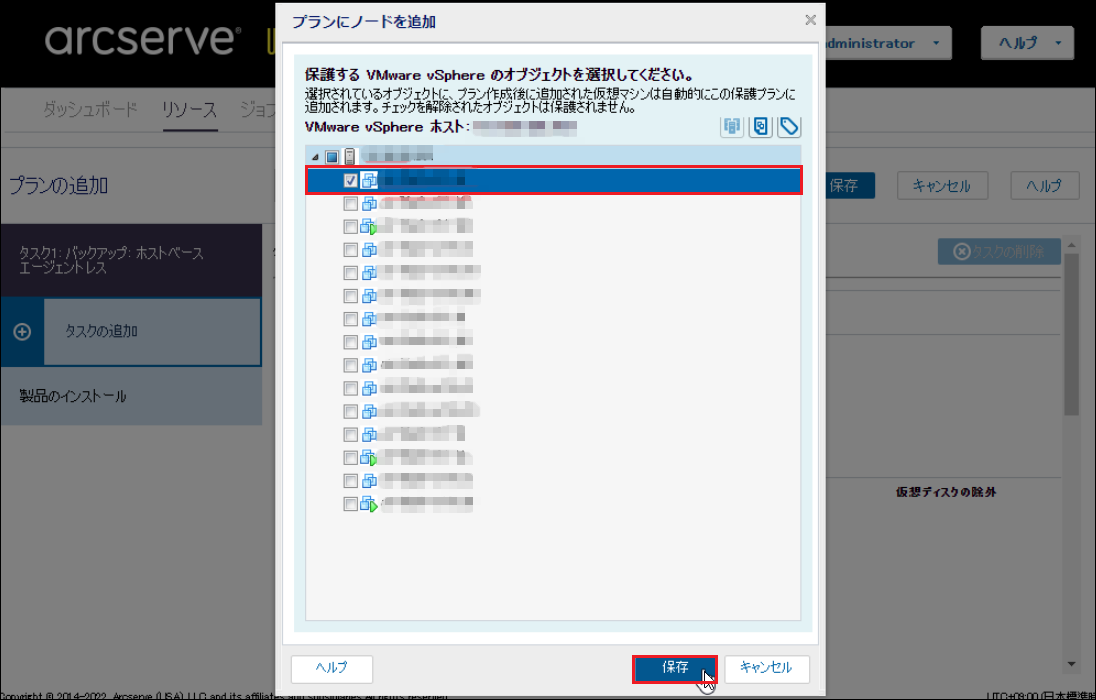Click the arcserve logo in the header
This screenshot has width=1096, height=700.
[143, 39]
